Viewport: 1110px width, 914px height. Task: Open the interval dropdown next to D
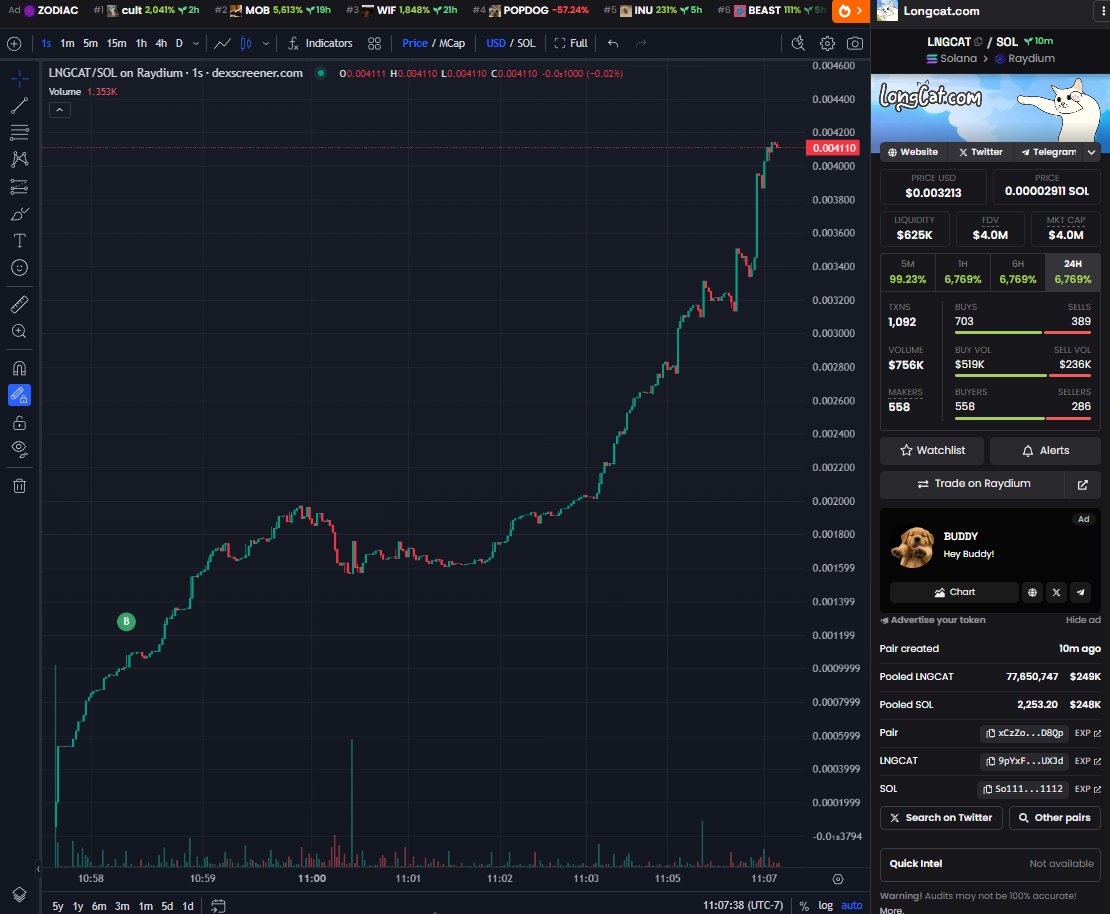point(196,43)
